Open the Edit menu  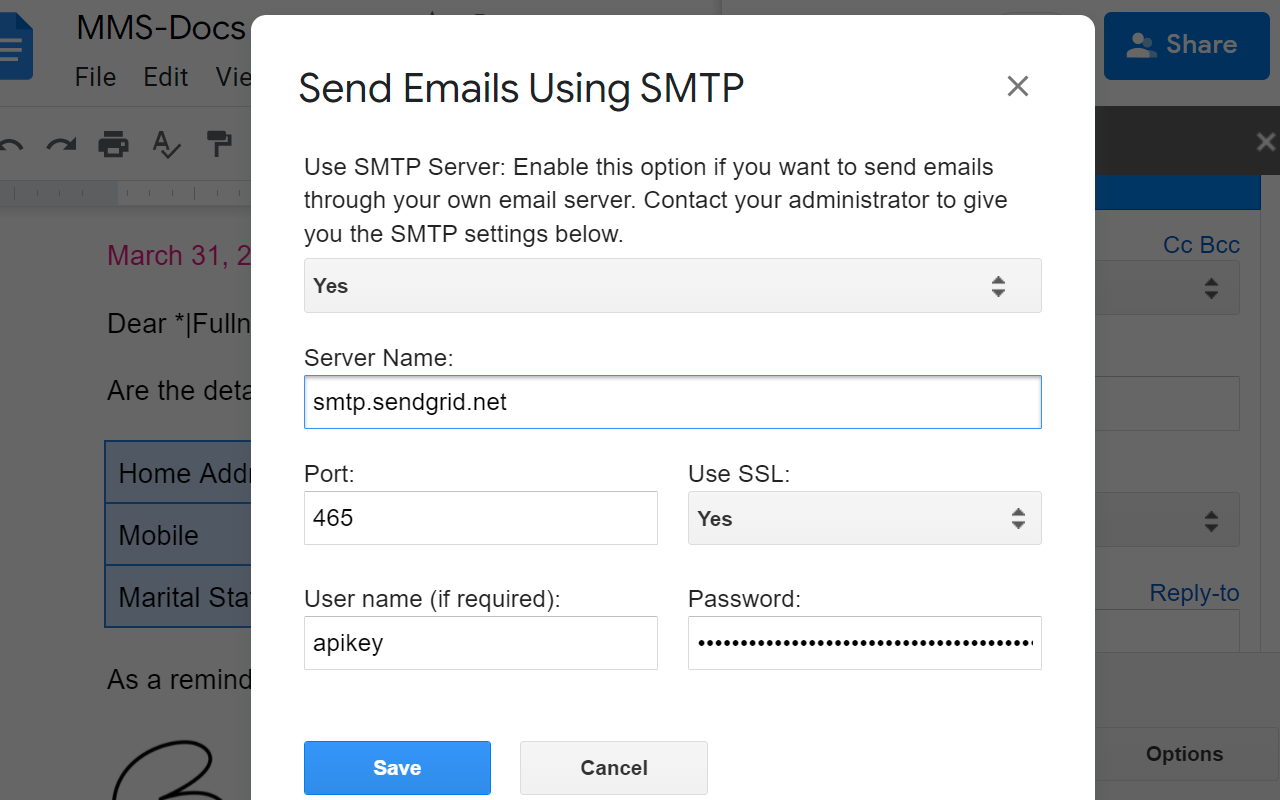(165, 77)
